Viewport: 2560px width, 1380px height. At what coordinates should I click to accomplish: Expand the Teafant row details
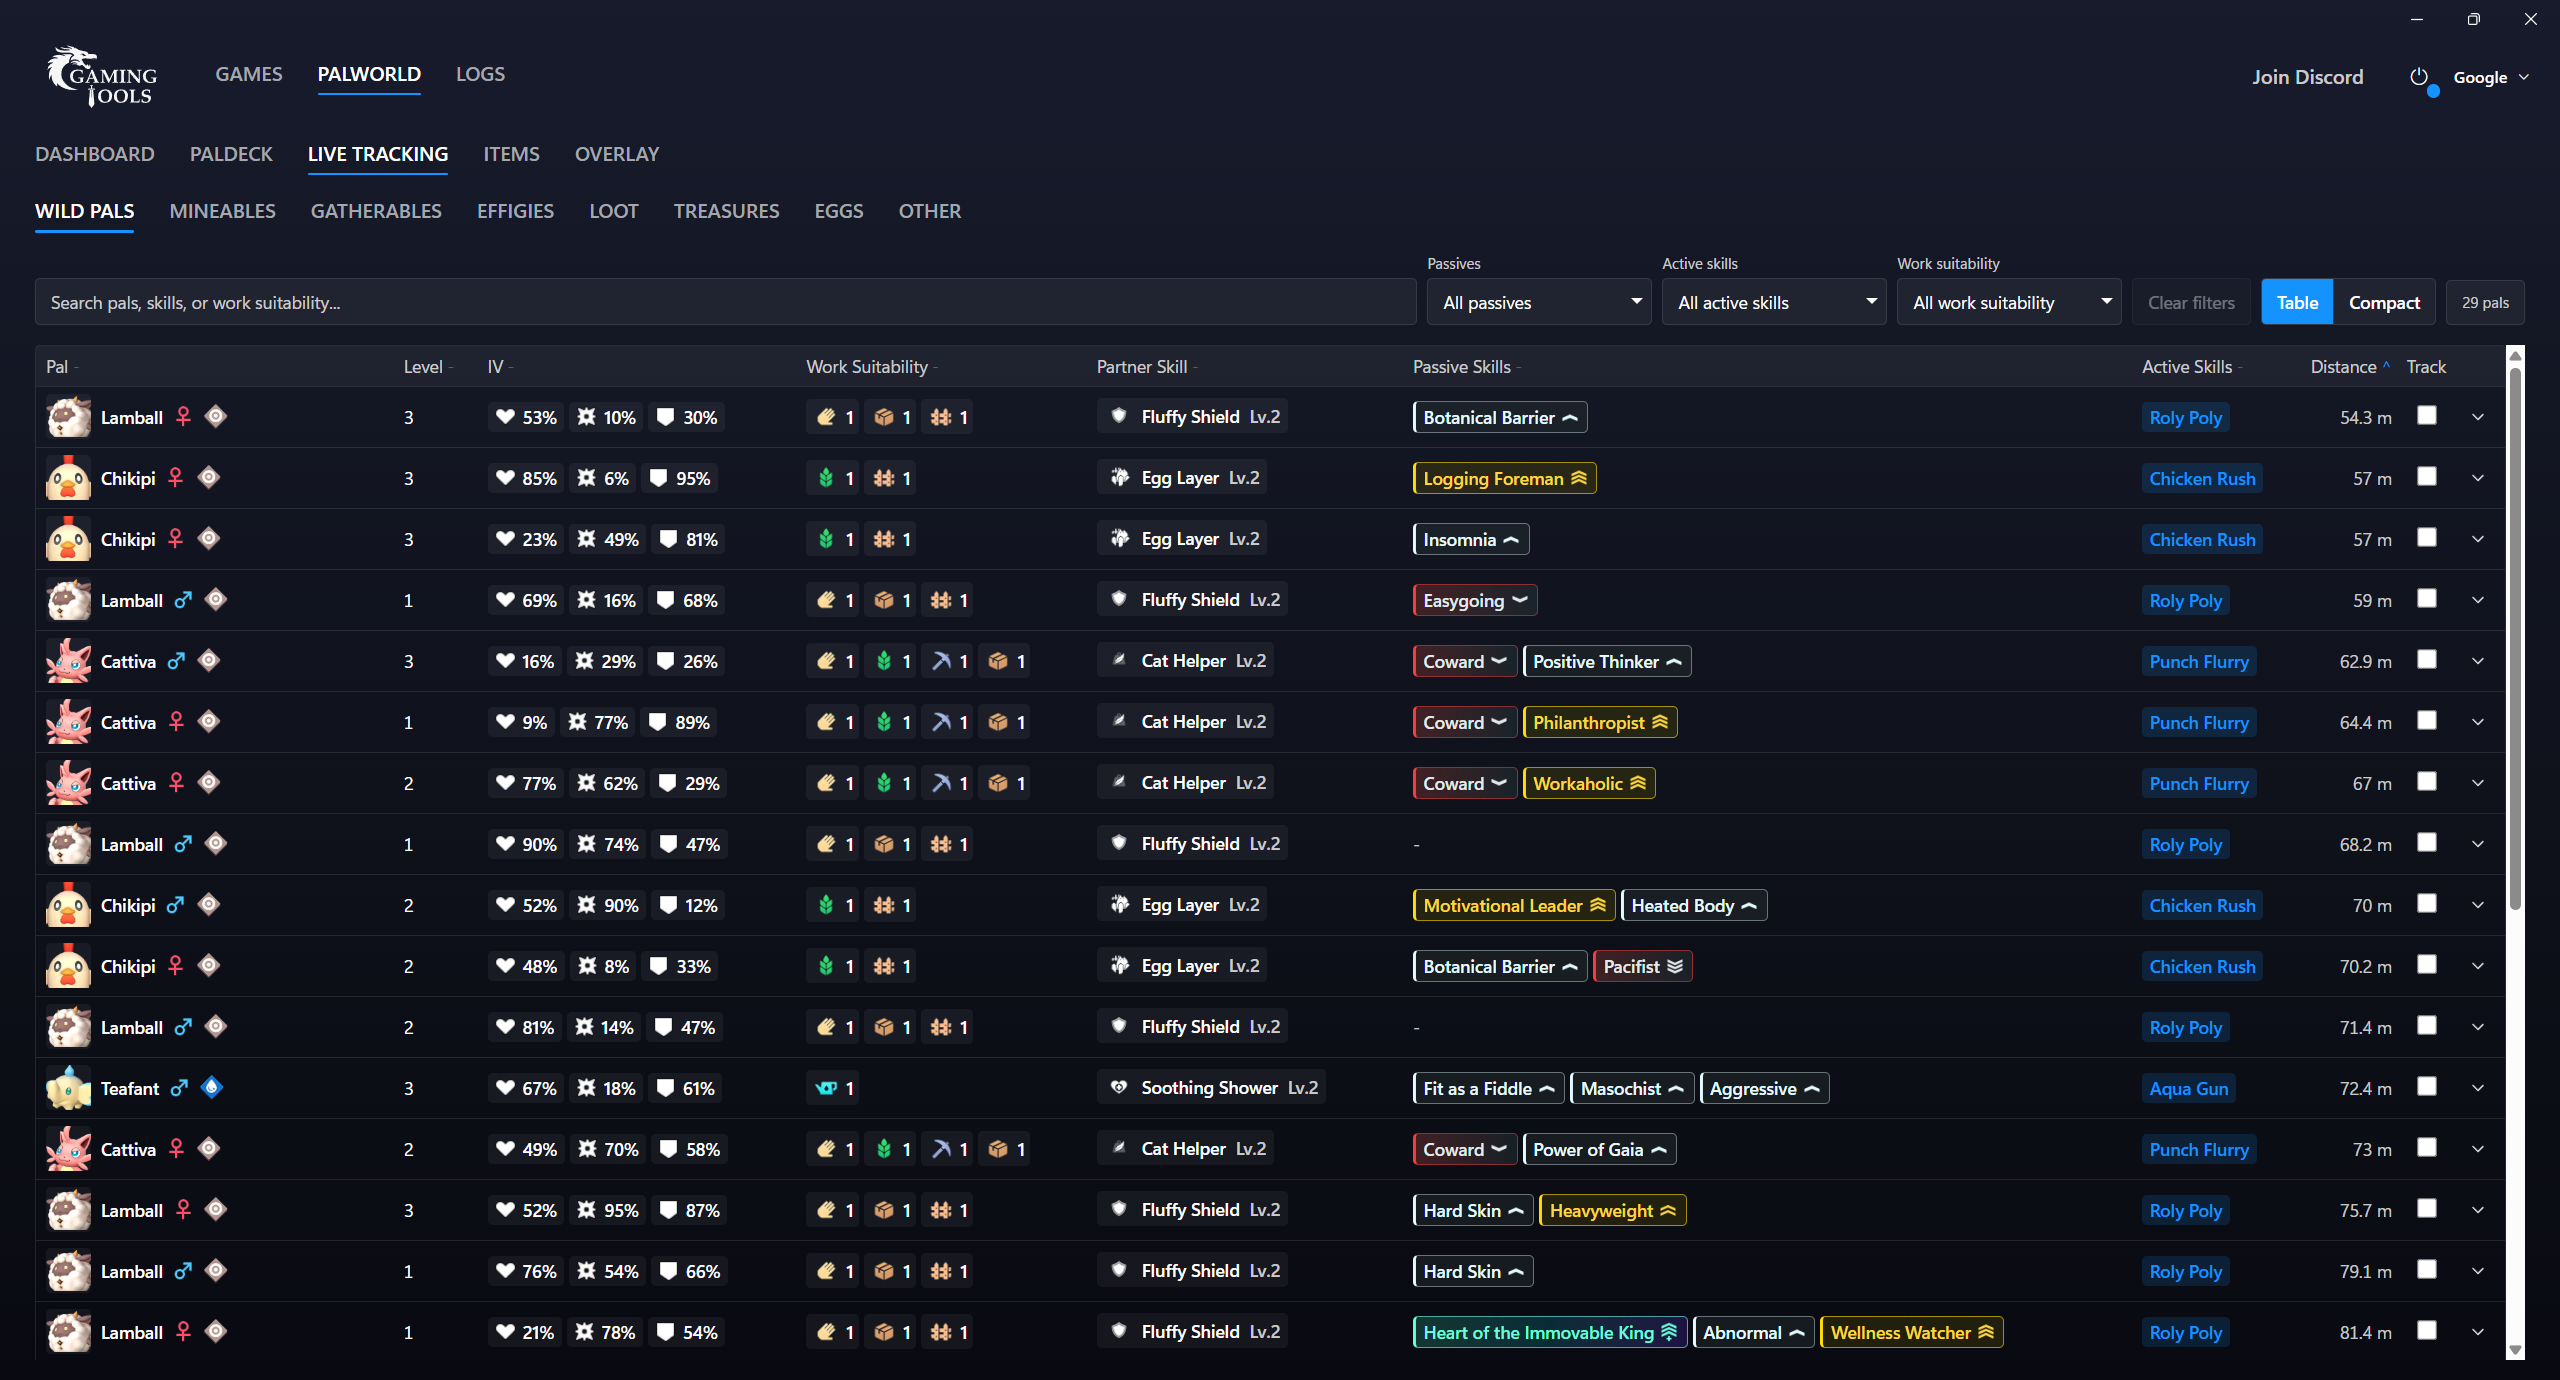[2478, 1088]
